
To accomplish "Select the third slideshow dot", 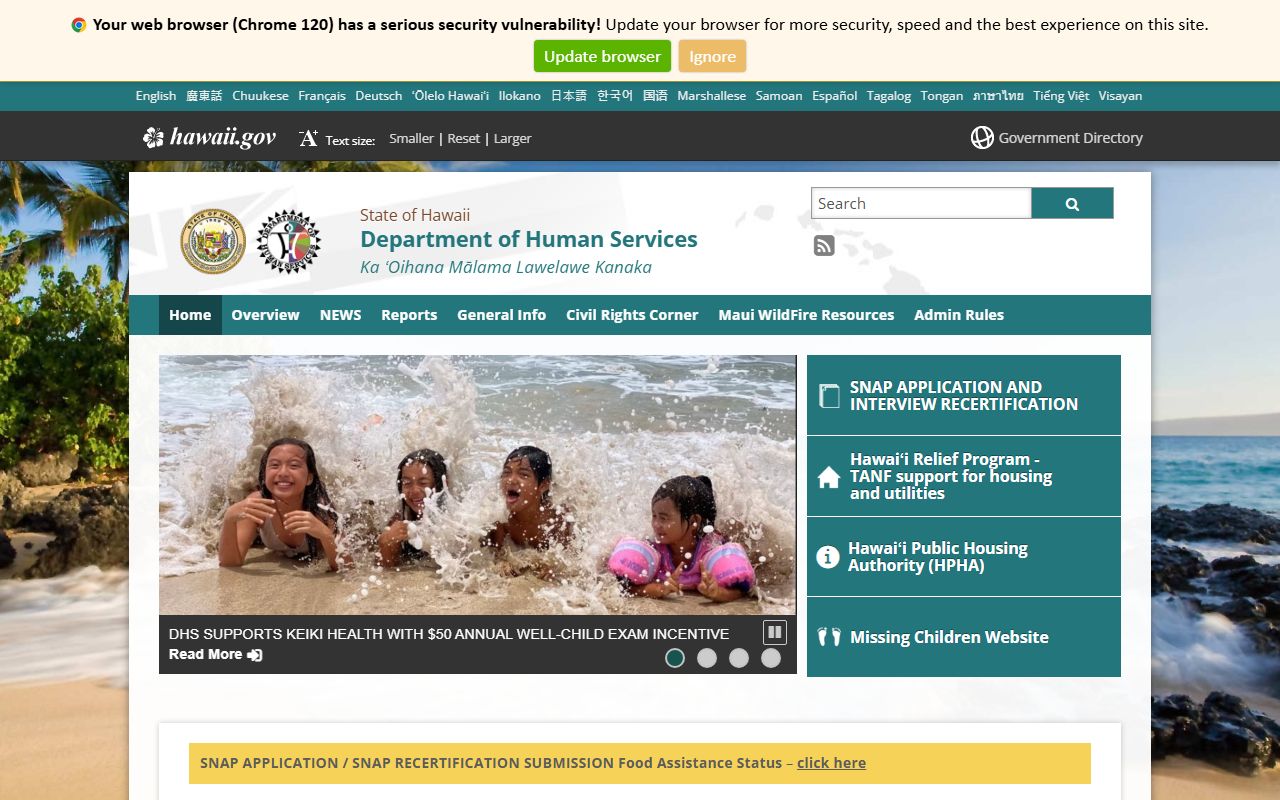I will coord(739,658).
